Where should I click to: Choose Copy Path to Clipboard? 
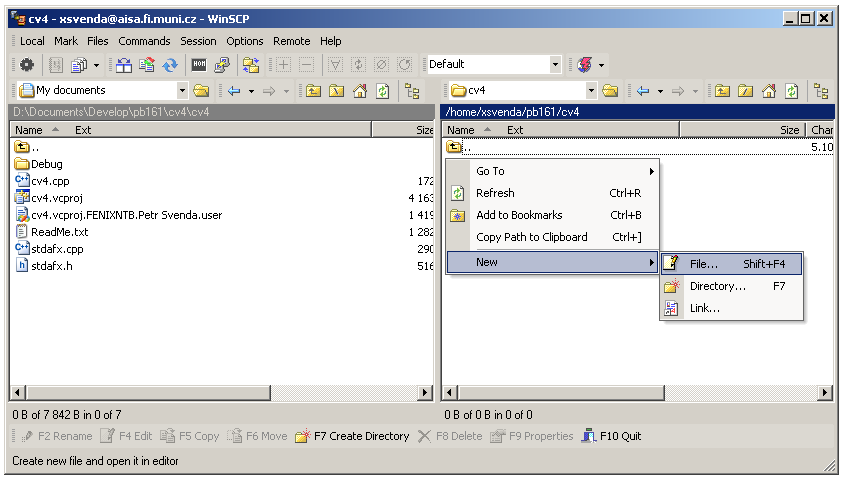click(x=552, y=237)
